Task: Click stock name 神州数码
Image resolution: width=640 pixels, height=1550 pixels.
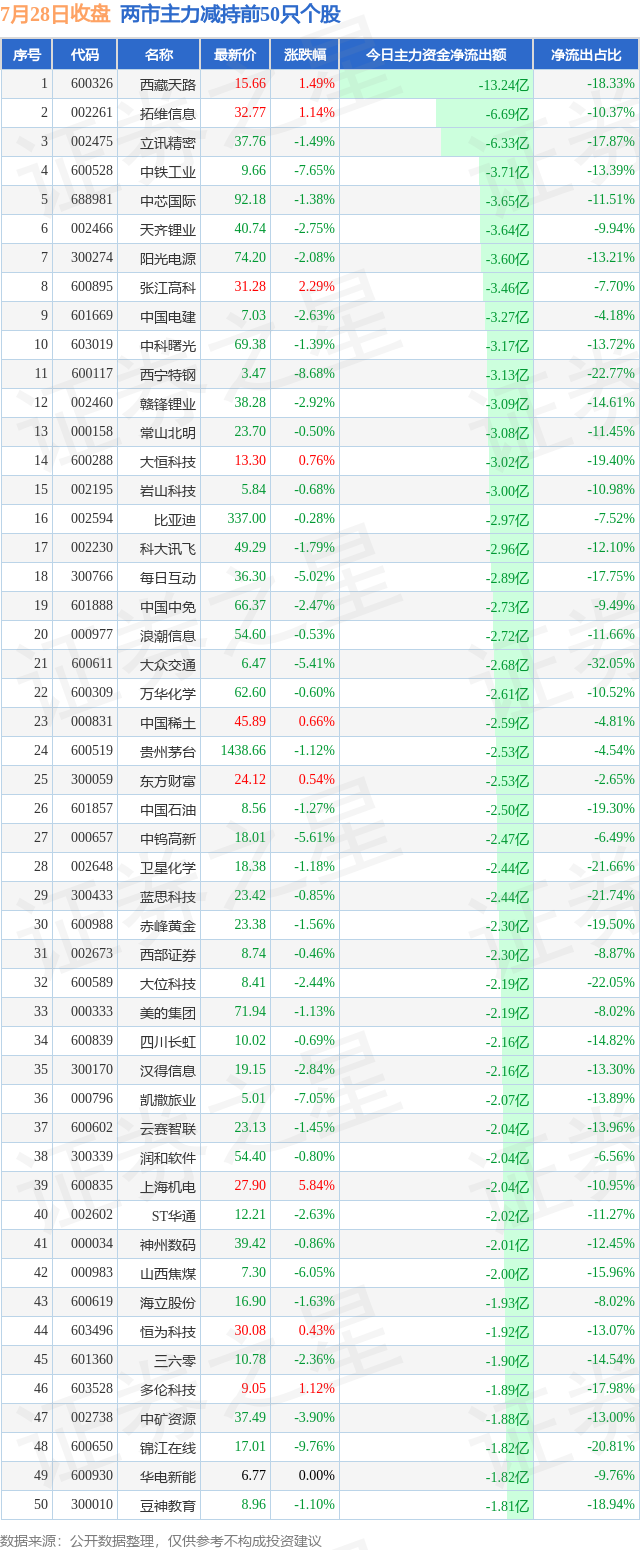Action: [168, 1244]
